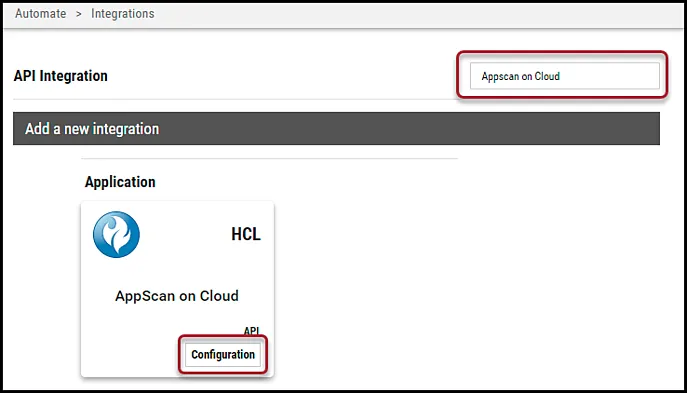This screenshot has height=393, width=687.
Task: Click the API label on the card
Action: [x=251, y=330]
